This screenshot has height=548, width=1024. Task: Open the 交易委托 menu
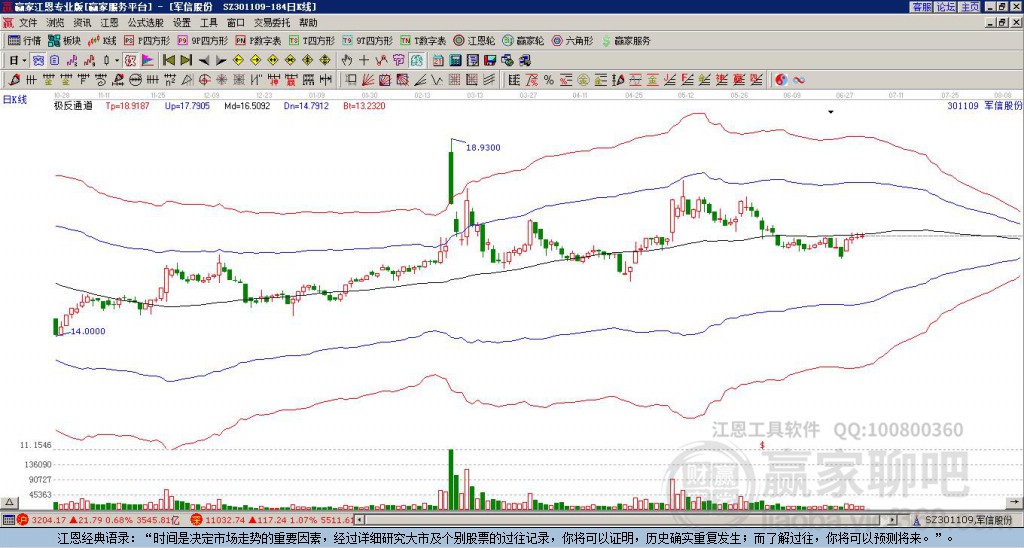pos(272,23)
